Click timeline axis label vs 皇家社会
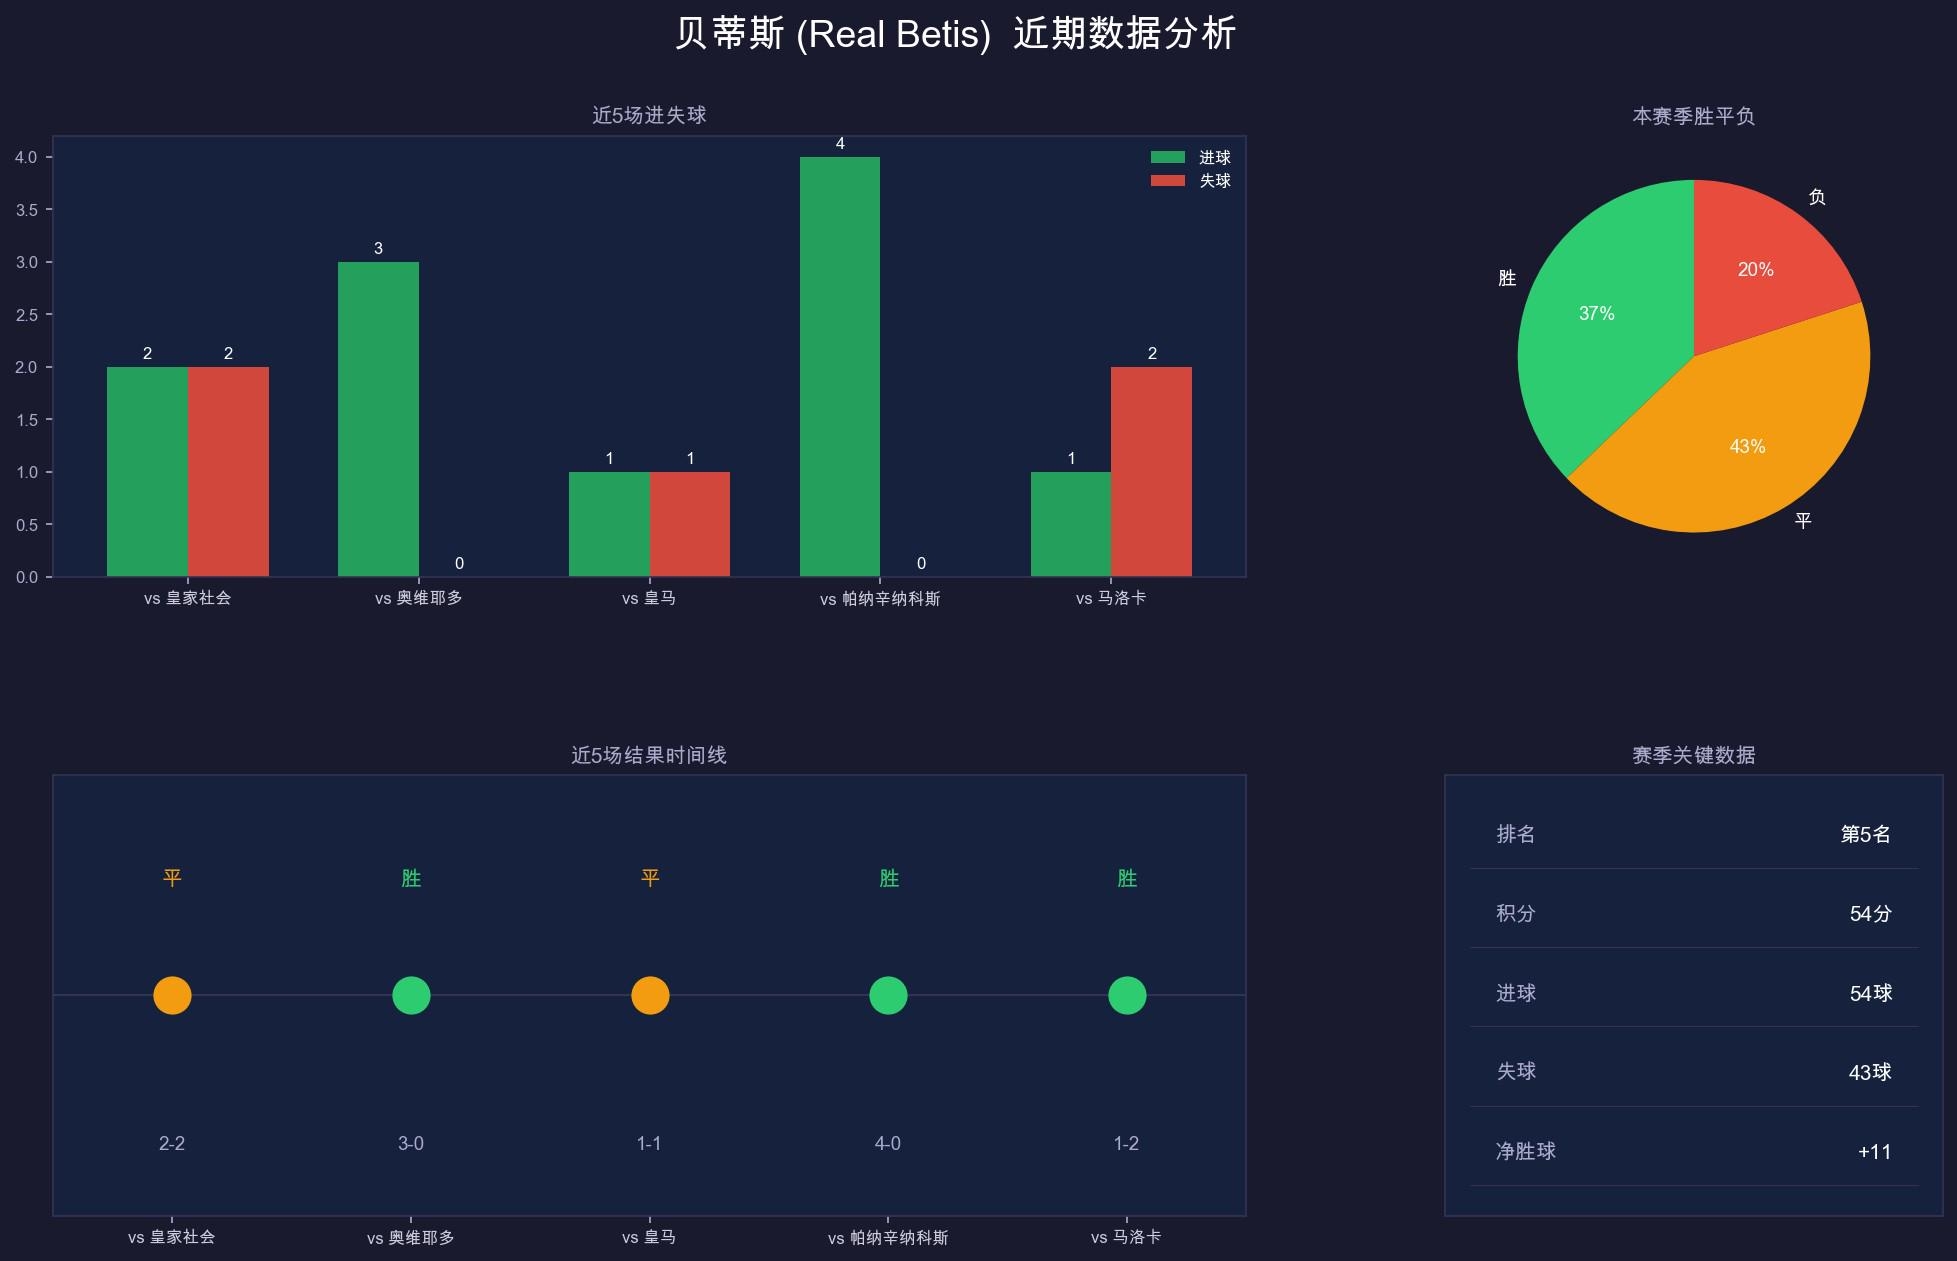Viewport: 1957px width, 1261px height. (172, 1237)
